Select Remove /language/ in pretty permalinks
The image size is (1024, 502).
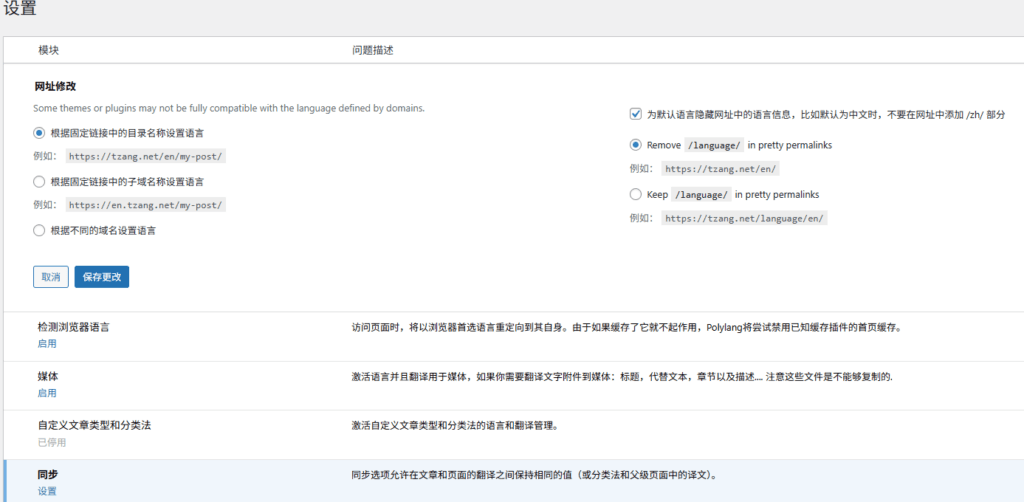[636, 145]
